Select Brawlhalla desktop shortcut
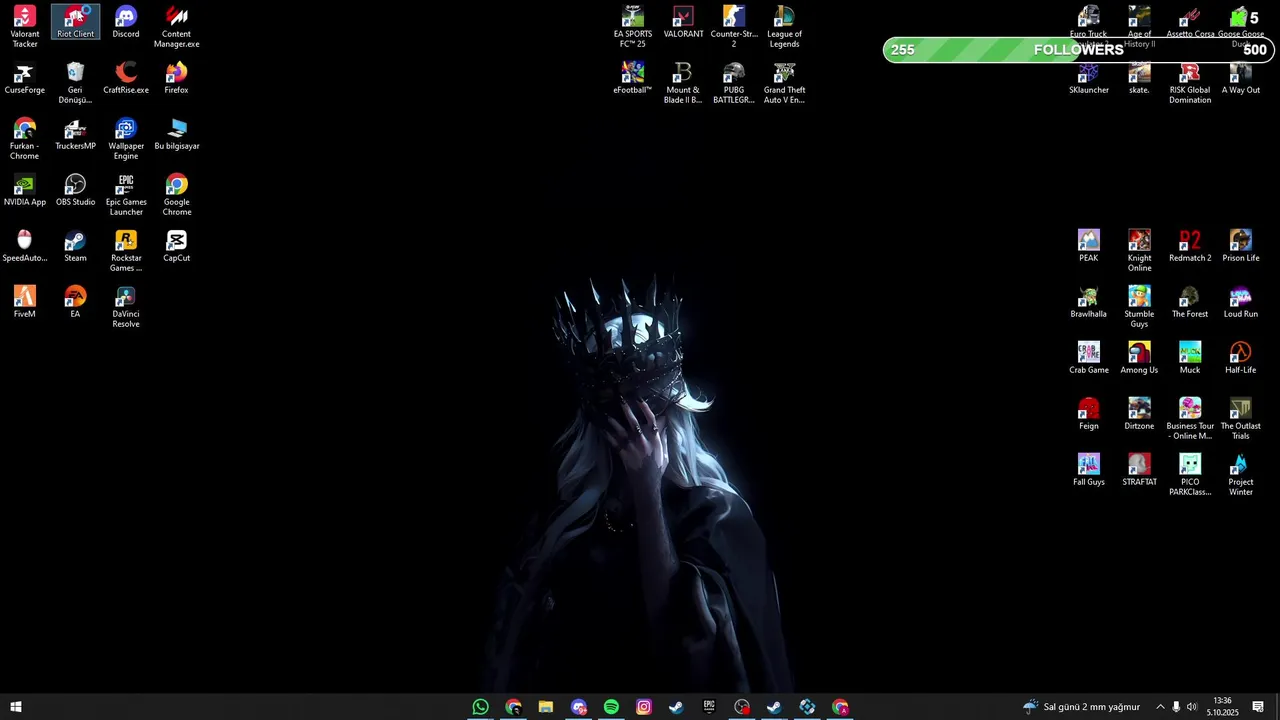1280x720 pixels. pyautogui.click(x=1089, y=302)
